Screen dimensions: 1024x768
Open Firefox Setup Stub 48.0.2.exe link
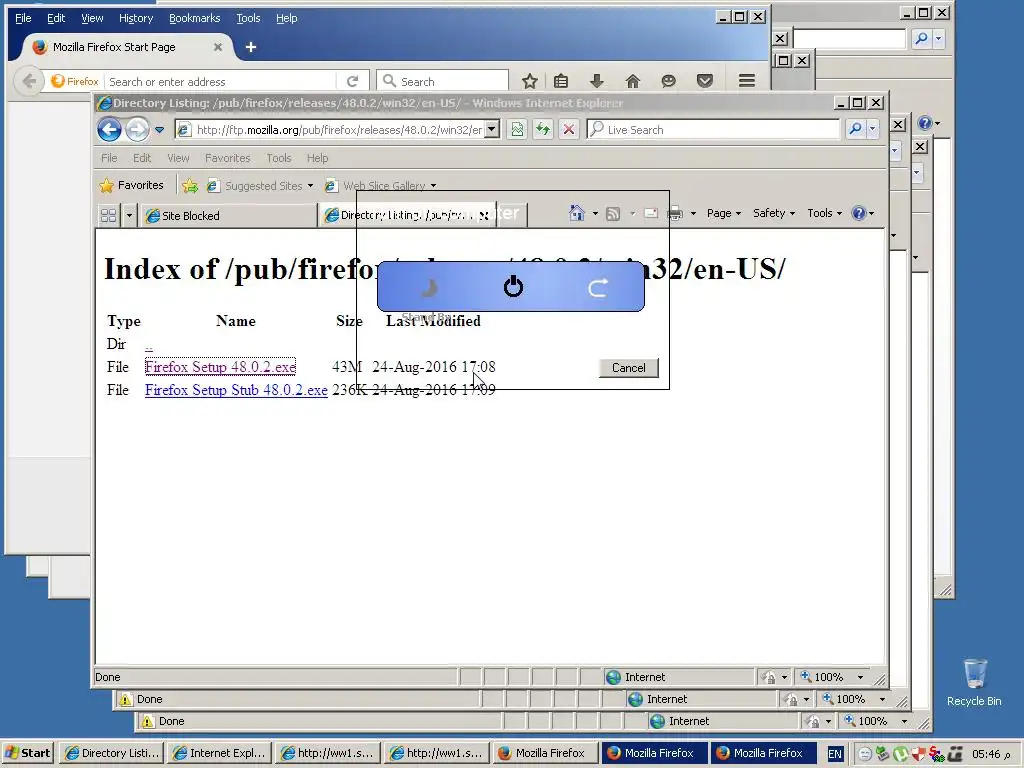point(236,390)
